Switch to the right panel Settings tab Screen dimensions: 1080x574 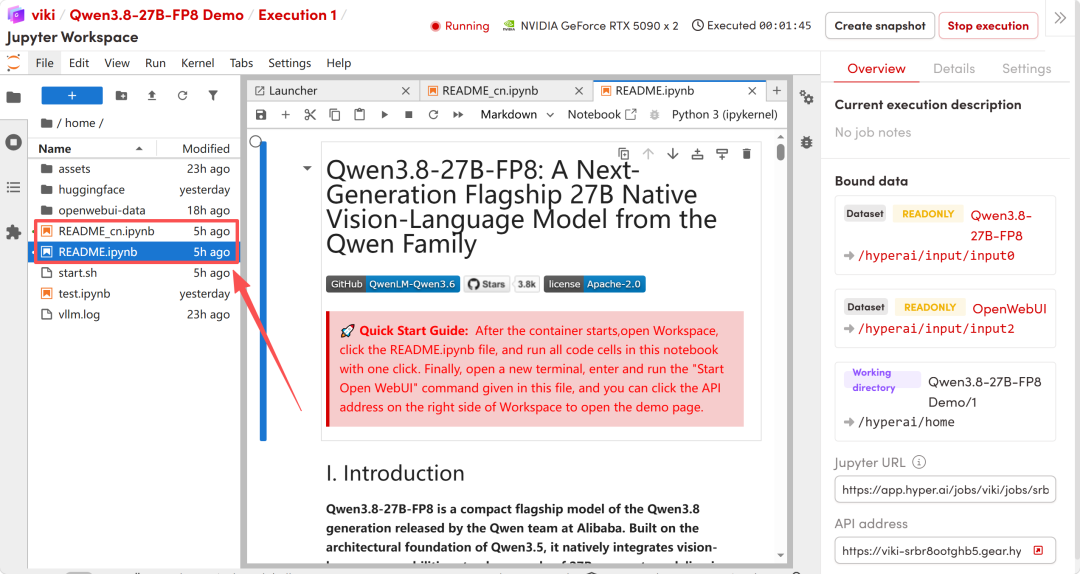click(1026, 68)
